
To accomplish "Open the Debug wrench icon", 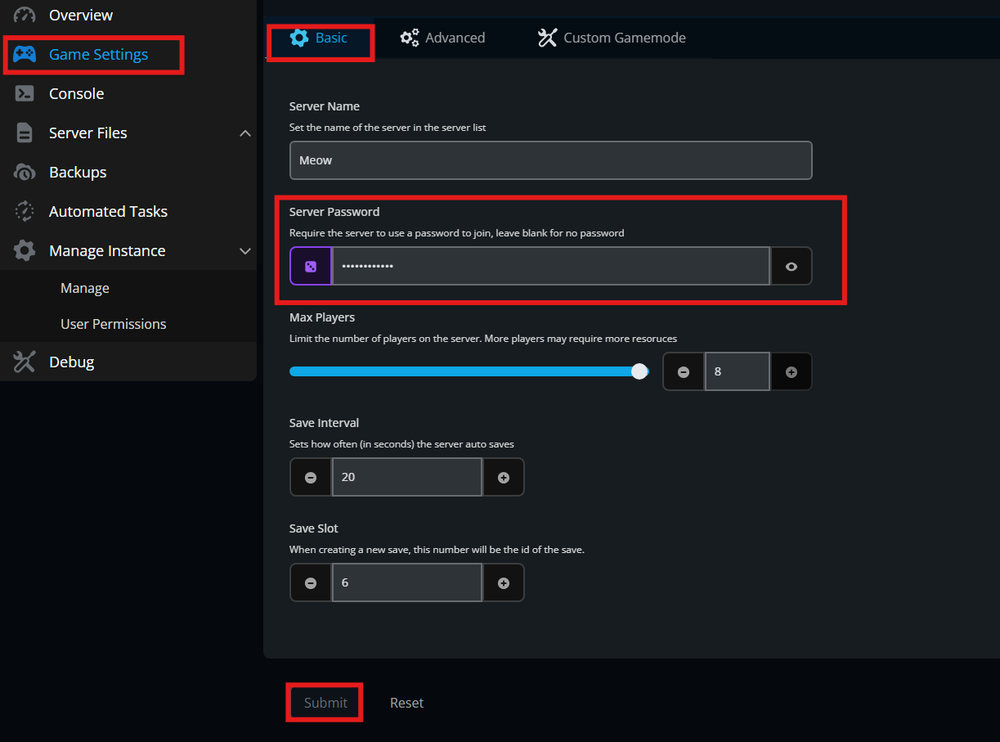I will [24, 362].
